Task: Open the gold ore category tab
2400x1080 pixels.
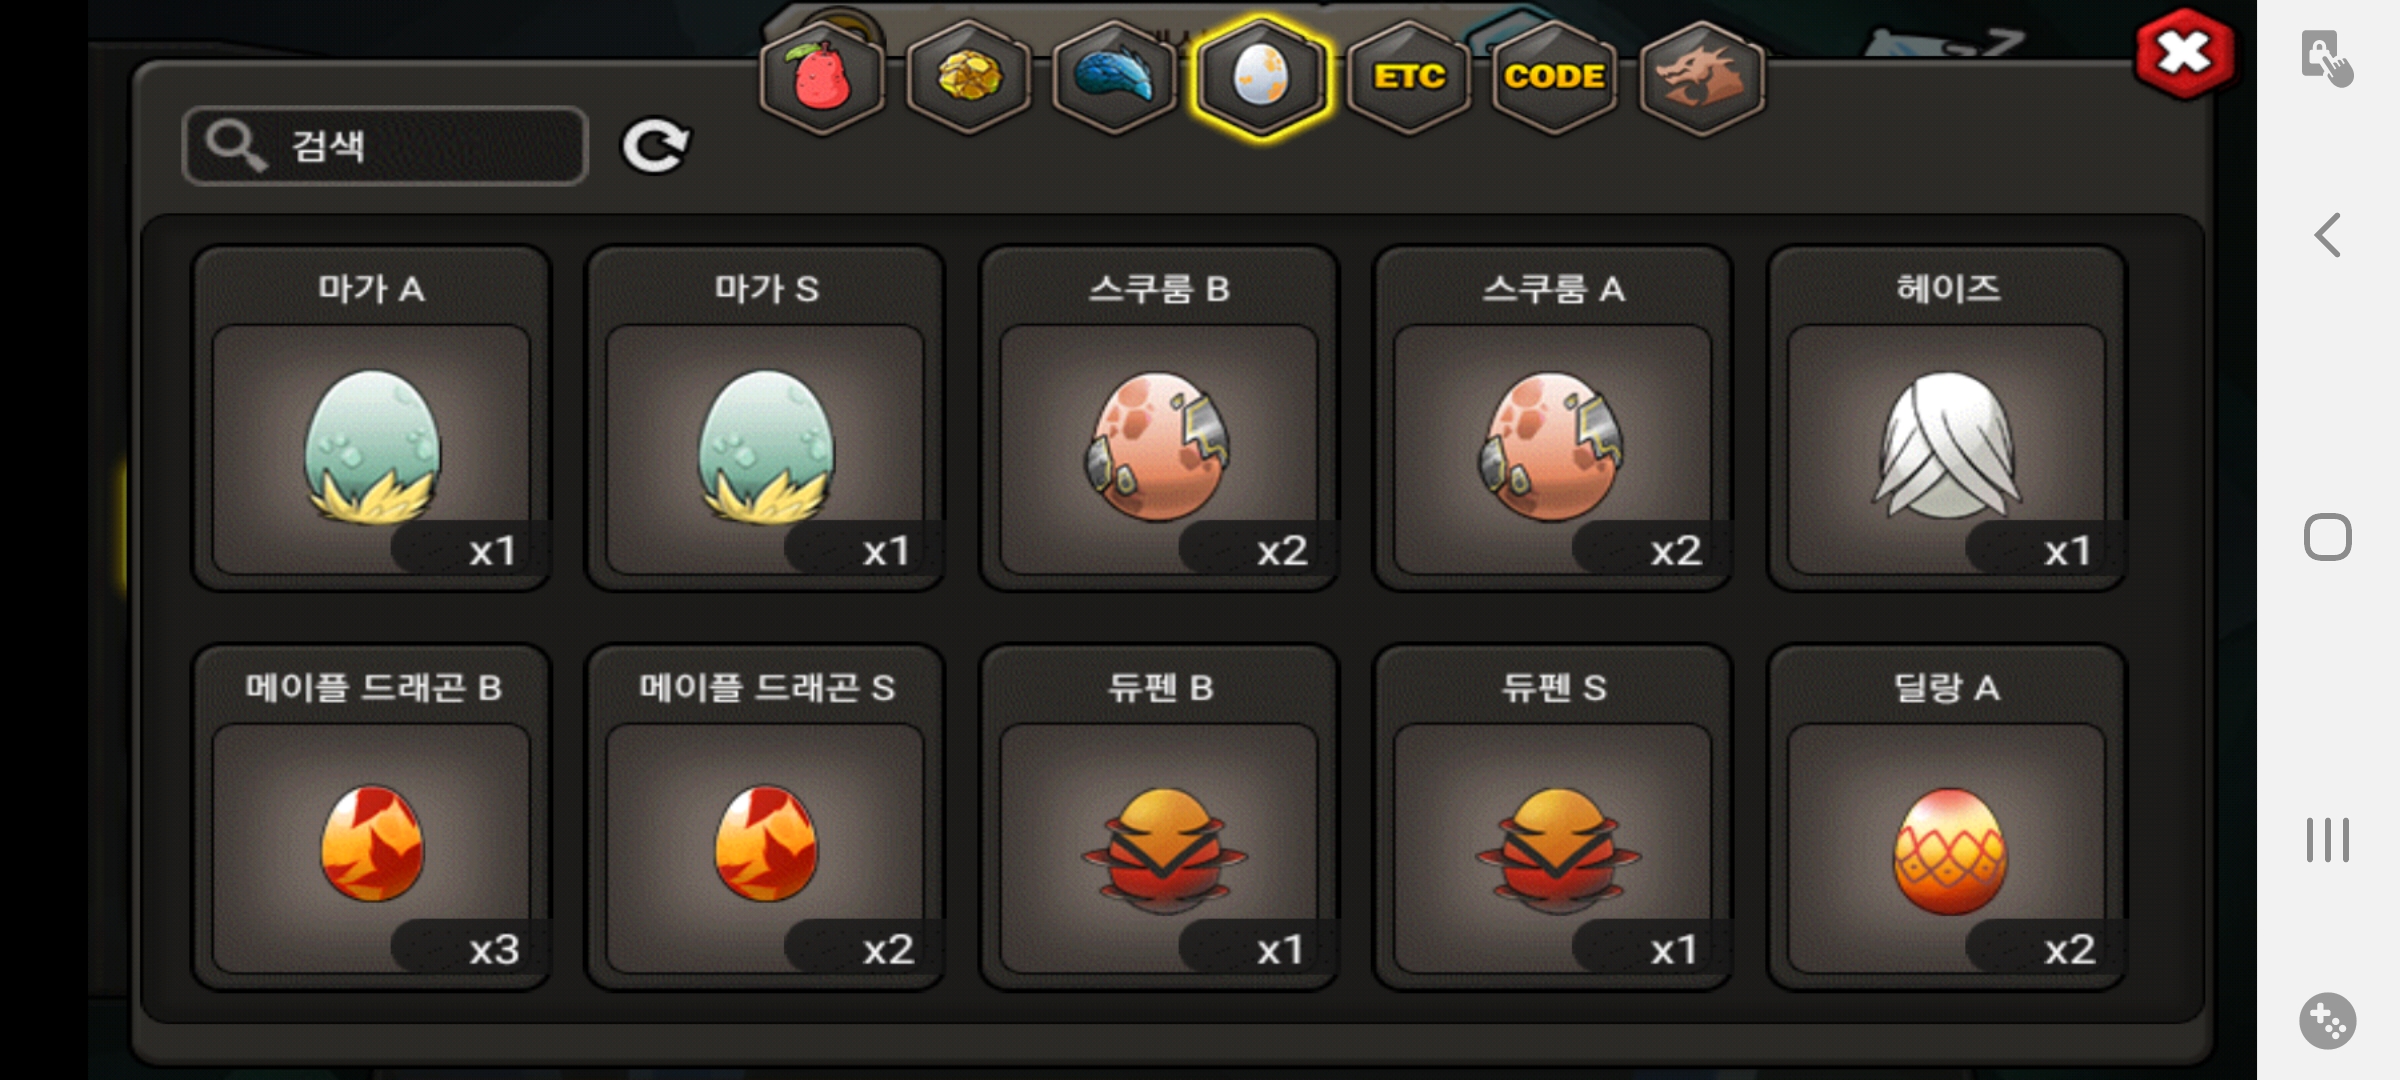Action: [x=968, y=78]
